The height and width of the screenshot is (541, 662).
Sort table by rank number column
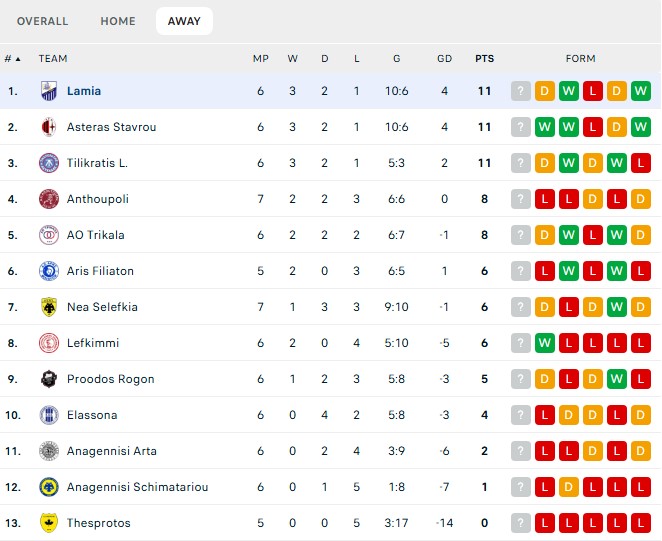click(13, 59)
